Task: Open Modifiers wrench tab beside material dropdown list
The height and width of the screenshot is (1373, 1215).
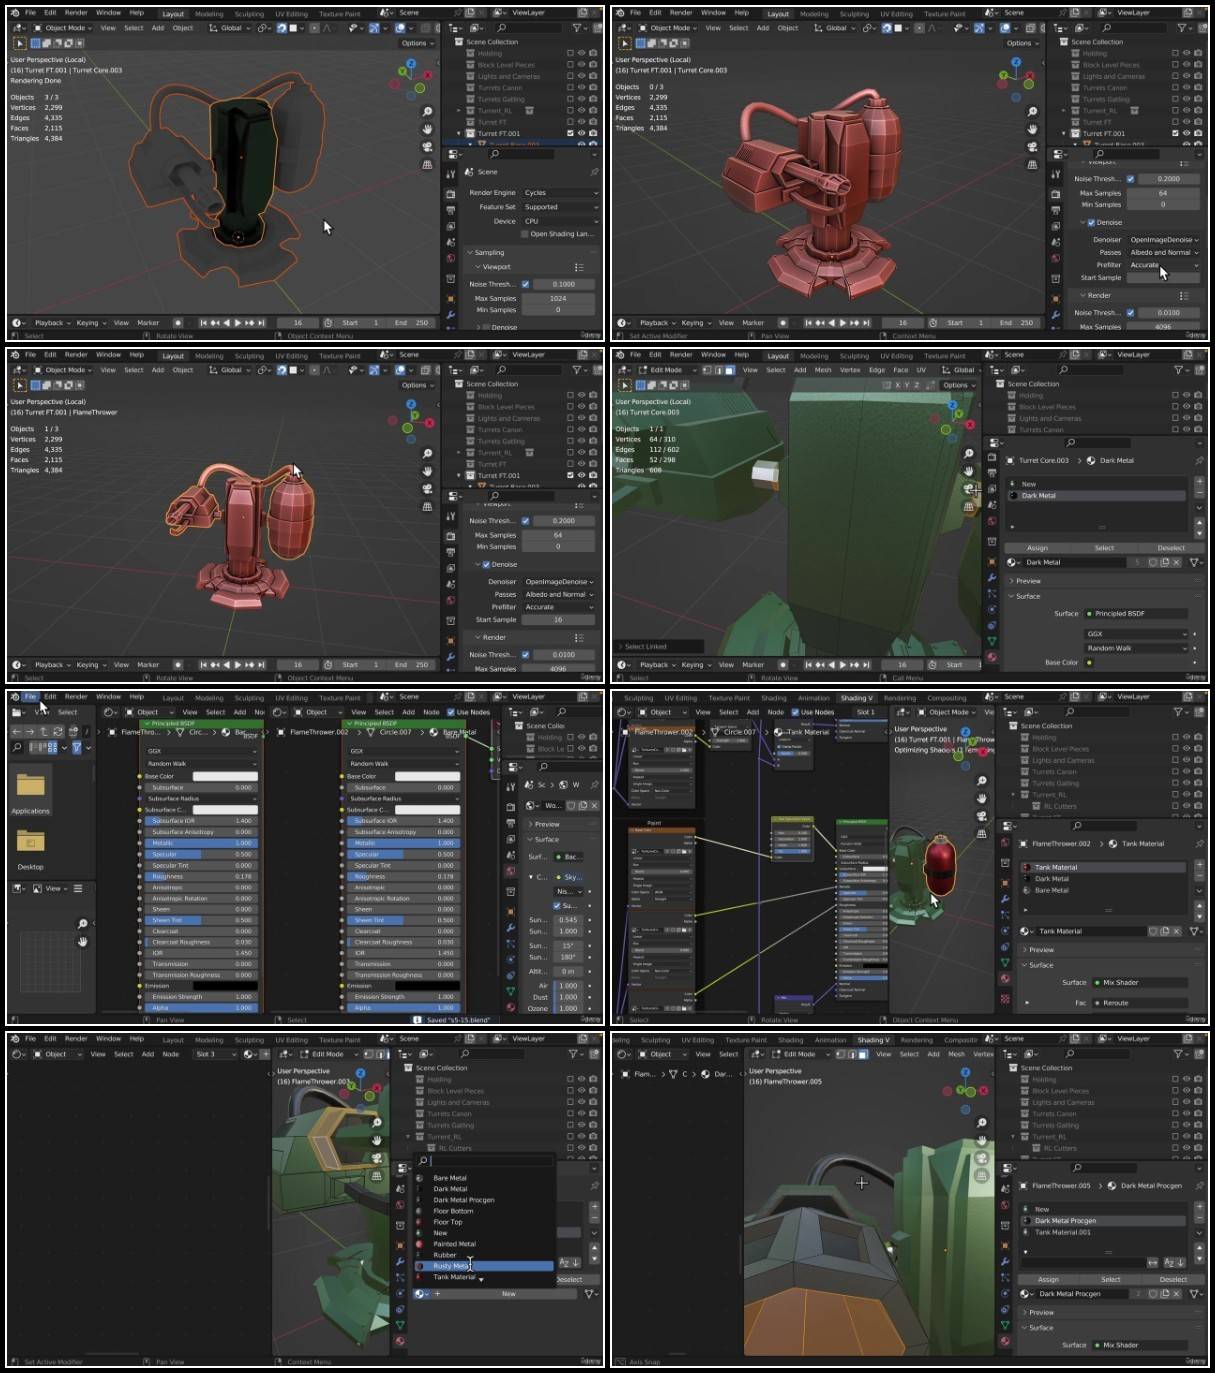Action: coord(400,1261)
